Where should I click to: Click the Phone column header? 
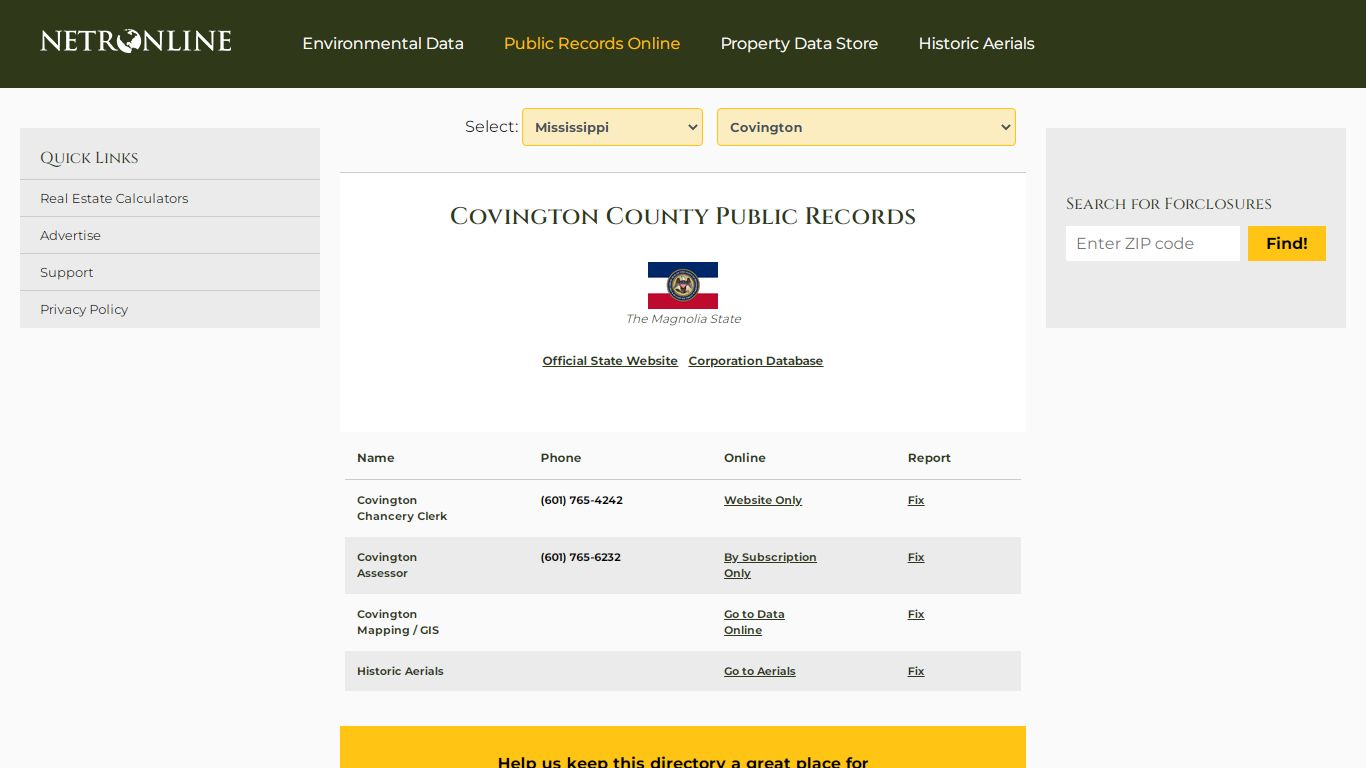coord(561,458)
